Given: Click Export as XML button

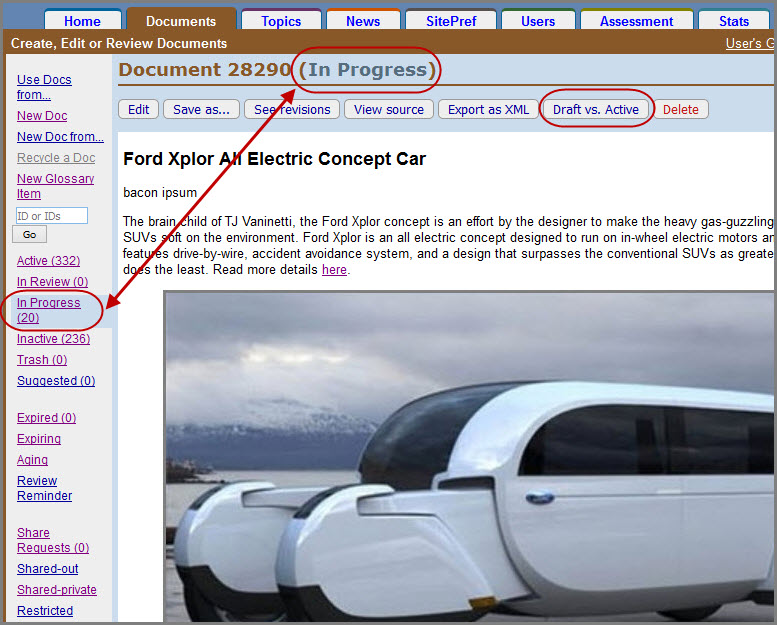Looking at the screenshot, I should (x=488, y=110).
